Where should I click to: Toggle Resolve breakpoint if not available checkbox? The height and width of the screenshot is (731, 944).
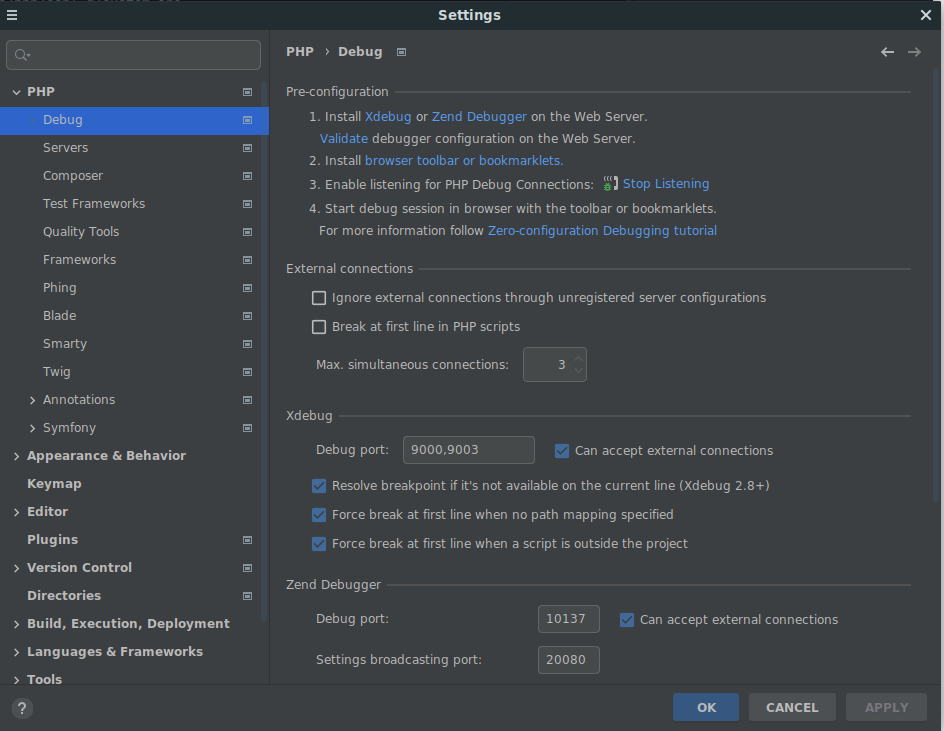point(319,486)
